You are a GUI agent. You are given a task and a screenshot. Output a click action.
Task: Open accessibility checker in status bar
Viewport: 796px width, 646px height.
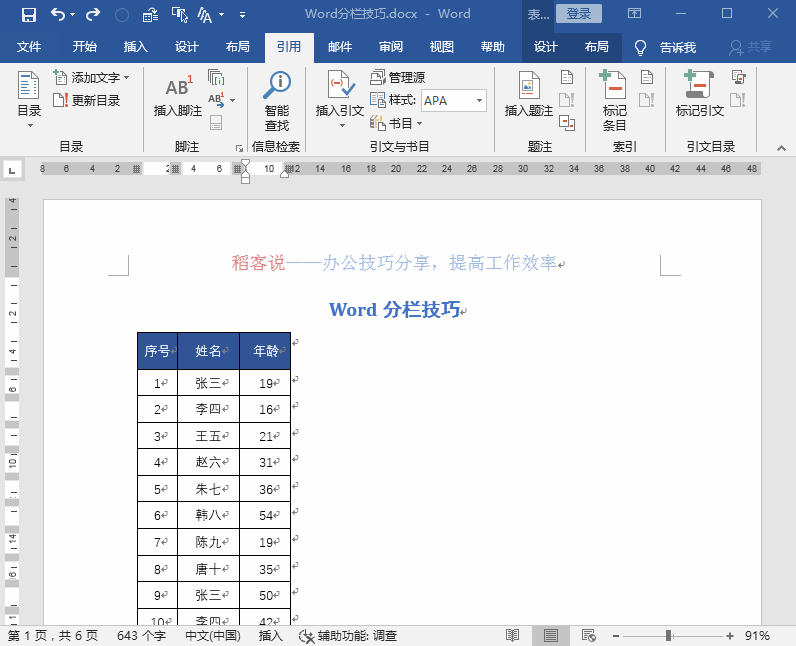pos(348,635)
